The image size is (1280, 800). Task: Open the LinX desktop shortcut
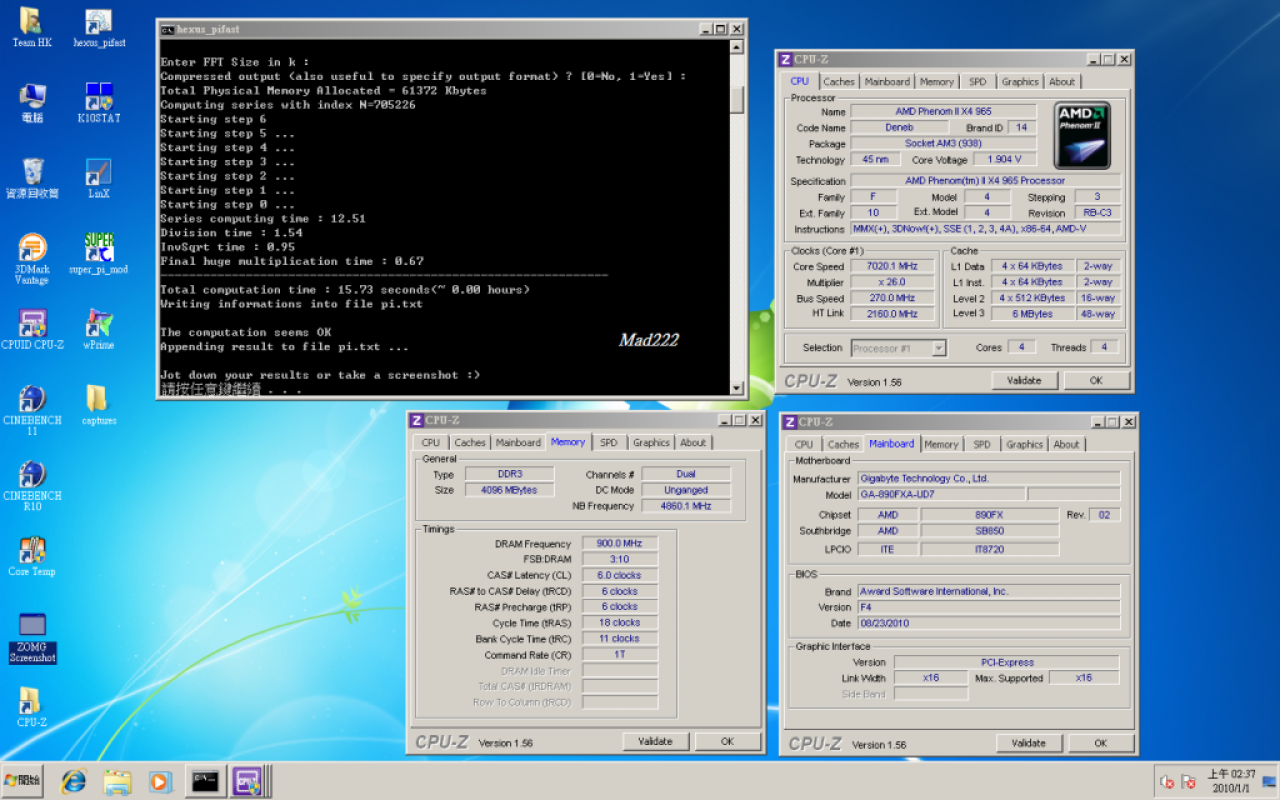click(98, 178)
